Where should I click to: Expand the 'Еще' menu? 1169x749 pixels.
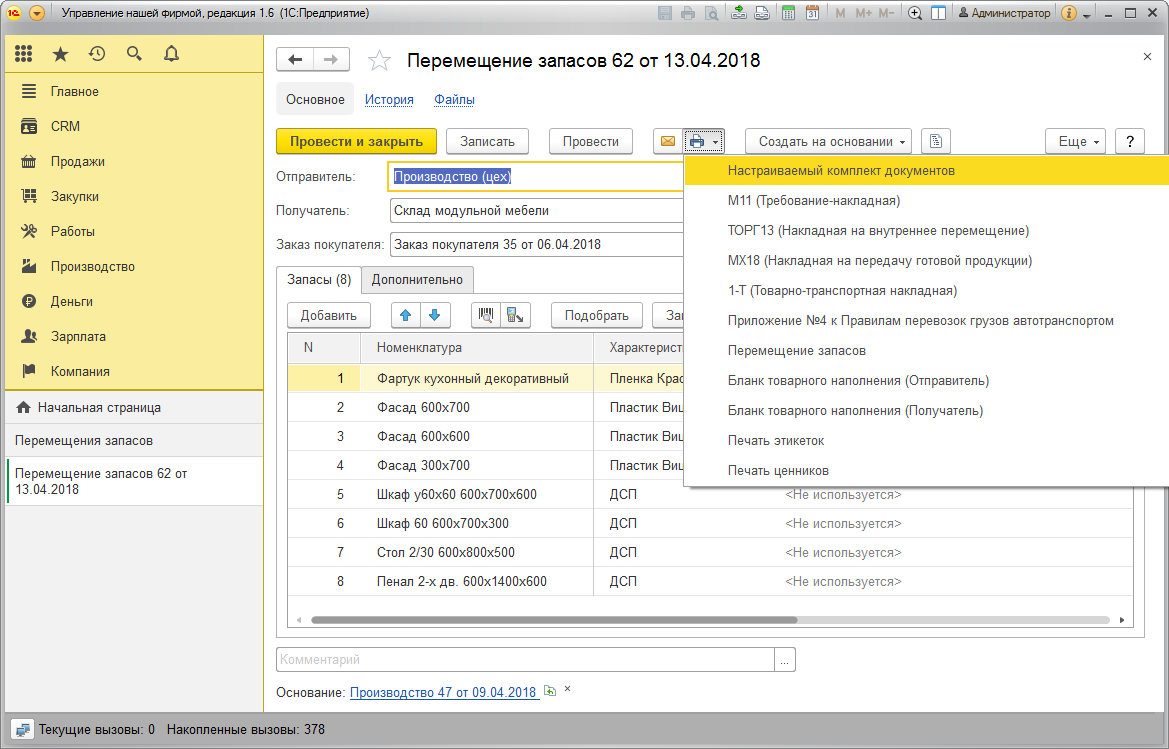[x=1075, y=141]
